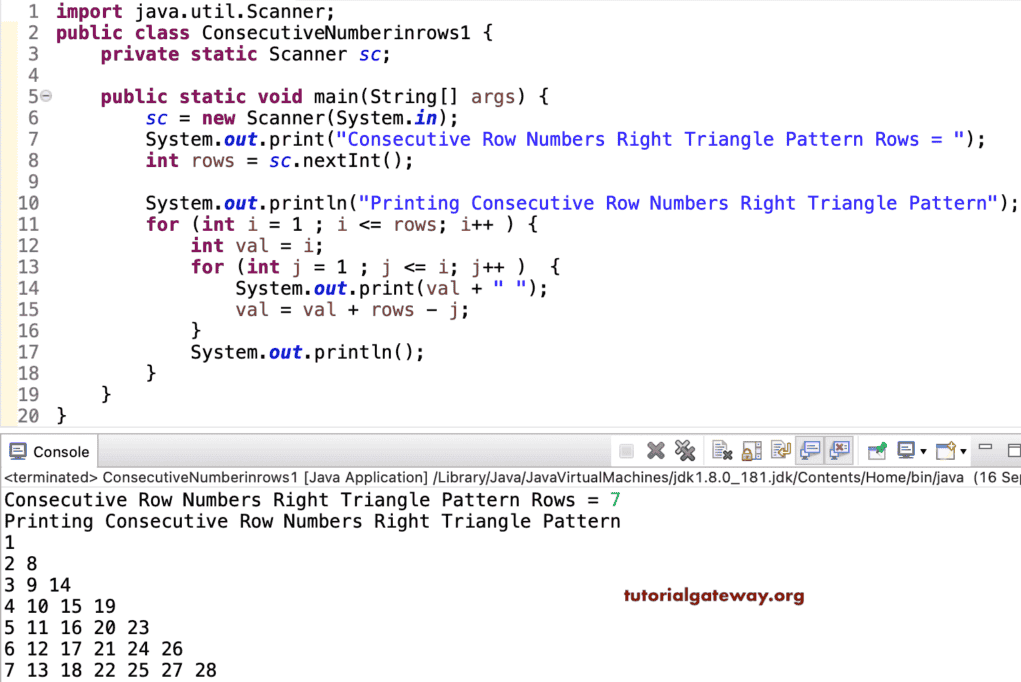Click the Terminate icon in console toolbar
This screenshot has width=1021, height=682.
point(627,450)
